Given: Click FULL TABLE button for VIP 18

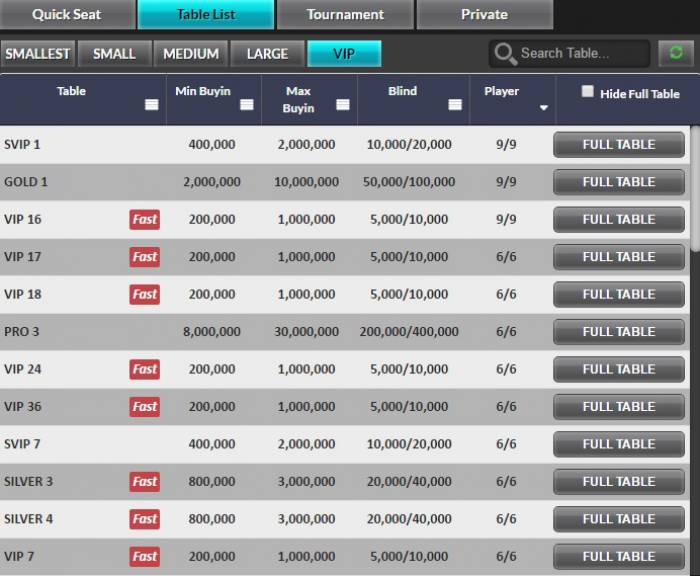Looking at the screenshot, I should click(619, 294).
